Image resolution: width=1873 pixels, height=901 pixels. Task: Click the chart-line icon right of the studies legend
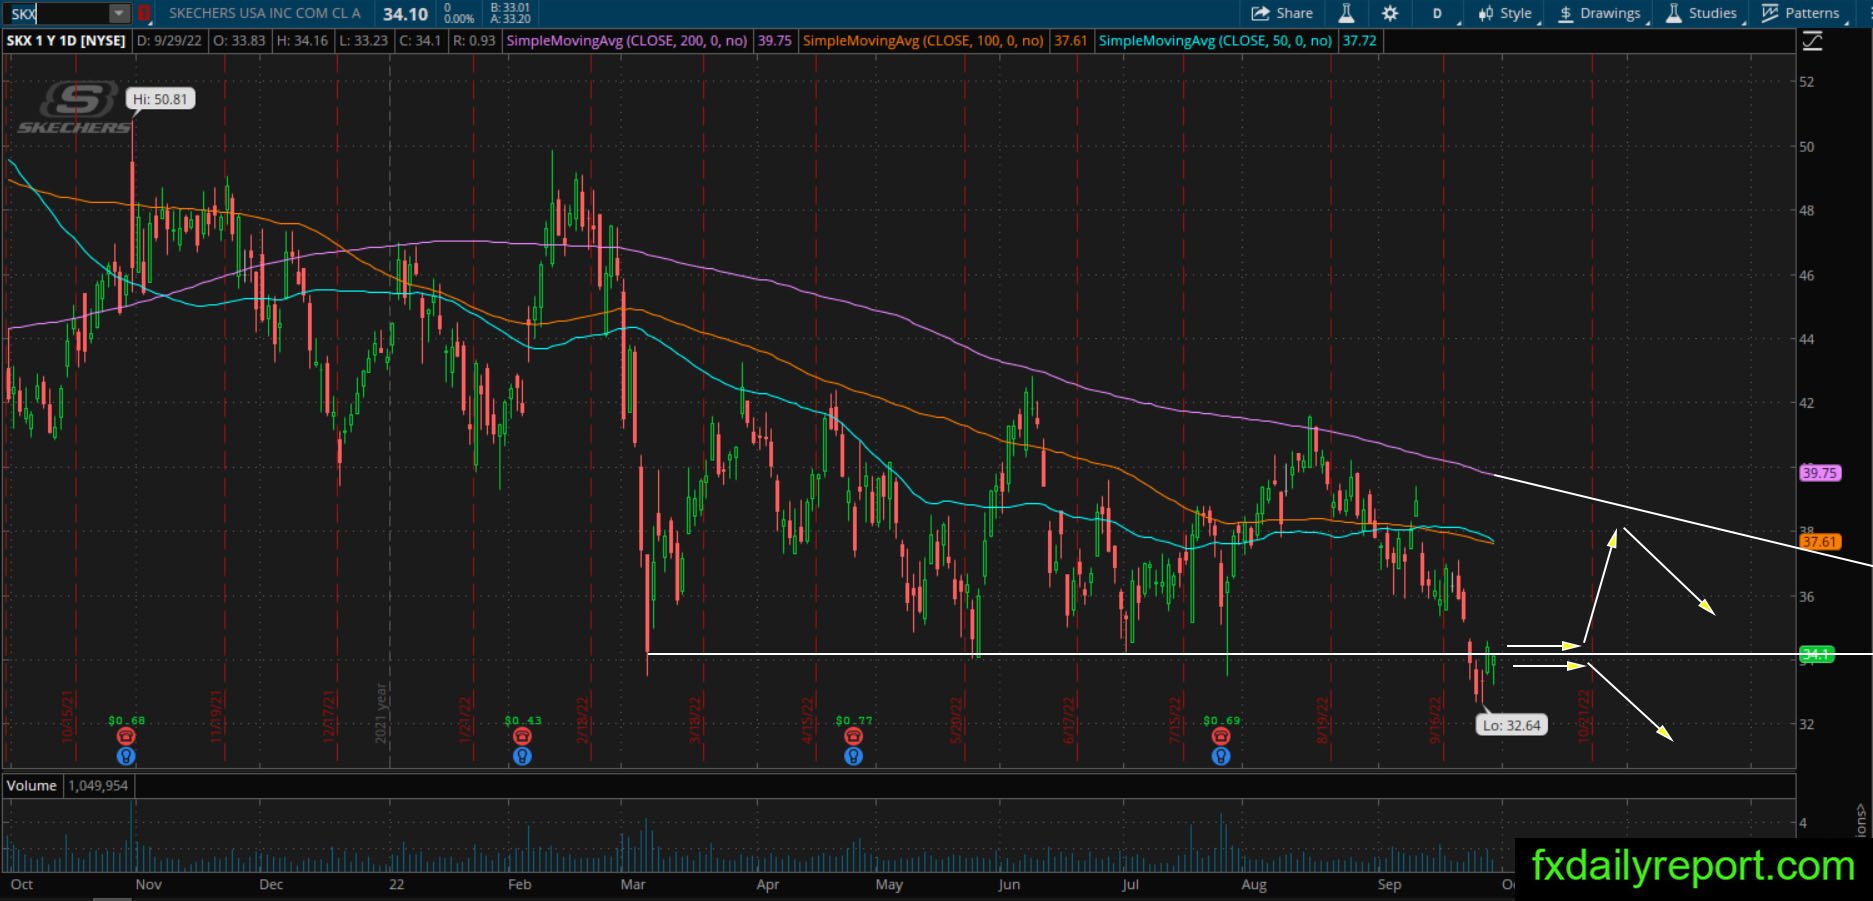click(x=1812, y=41)
